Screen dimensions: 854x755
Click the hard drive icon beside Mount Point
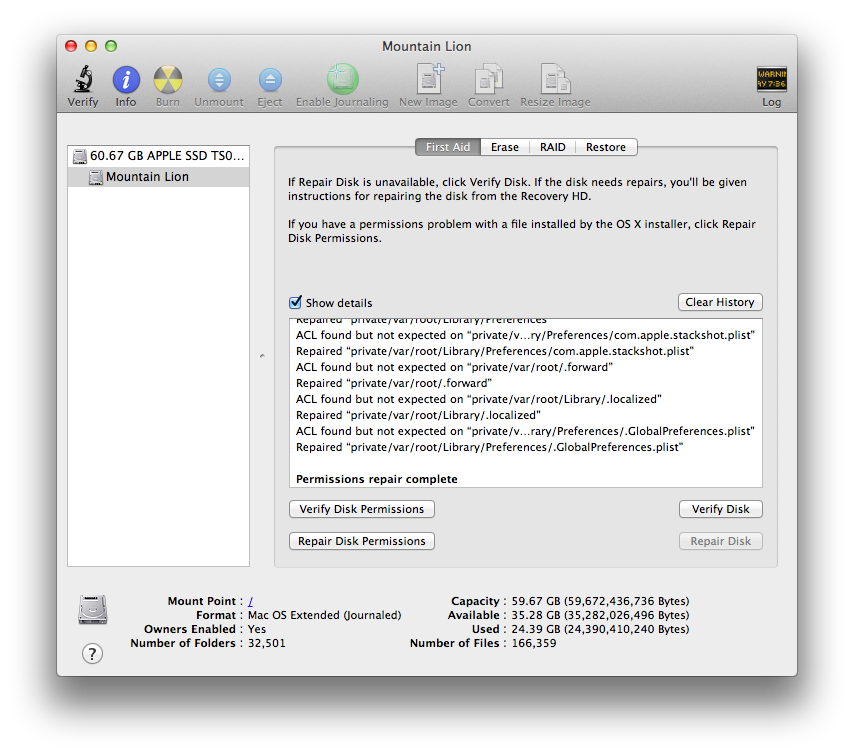pyautogui.click(x=93, y=610)
